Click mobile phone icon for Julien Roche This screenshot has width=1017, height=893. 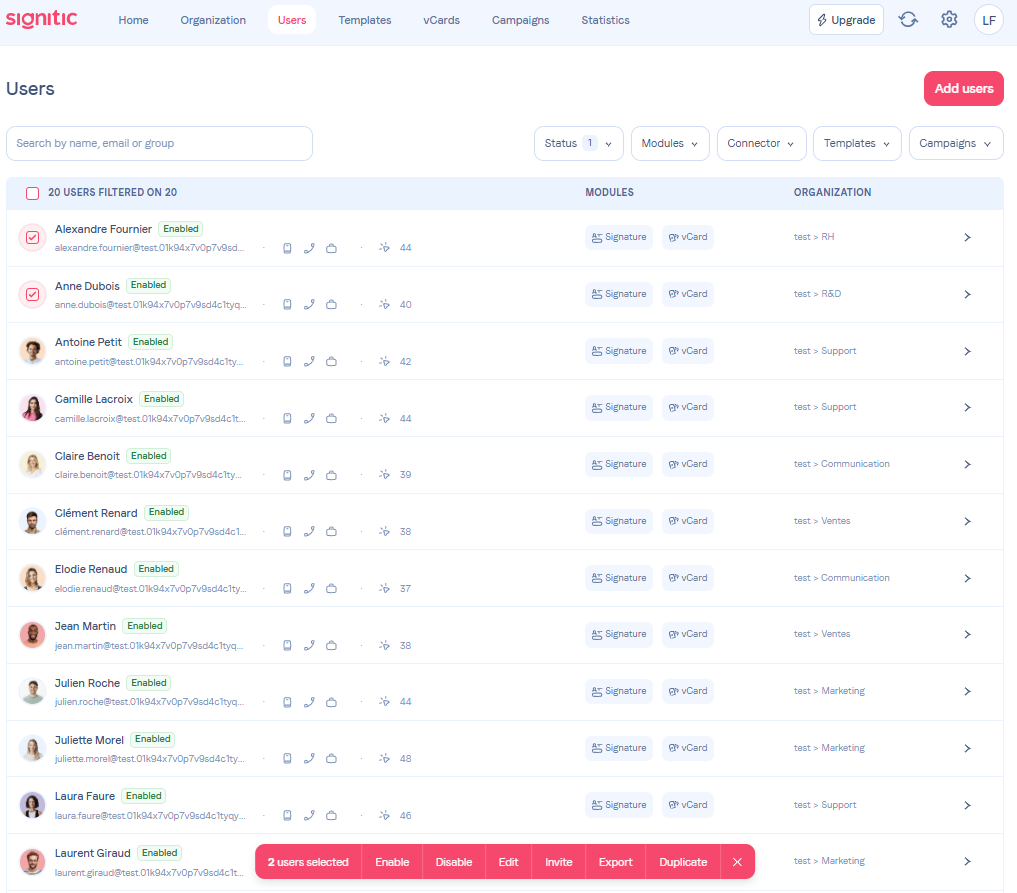(x=287, y=702)
